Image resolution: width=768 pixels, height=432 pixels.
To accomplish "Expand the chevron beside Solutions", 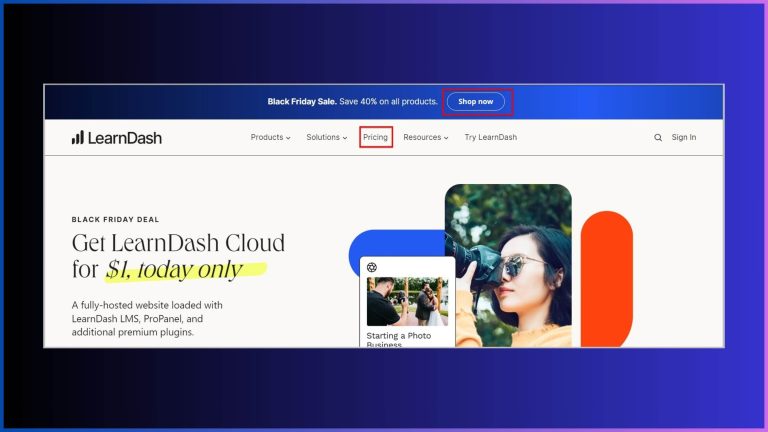I will [345, 138].
